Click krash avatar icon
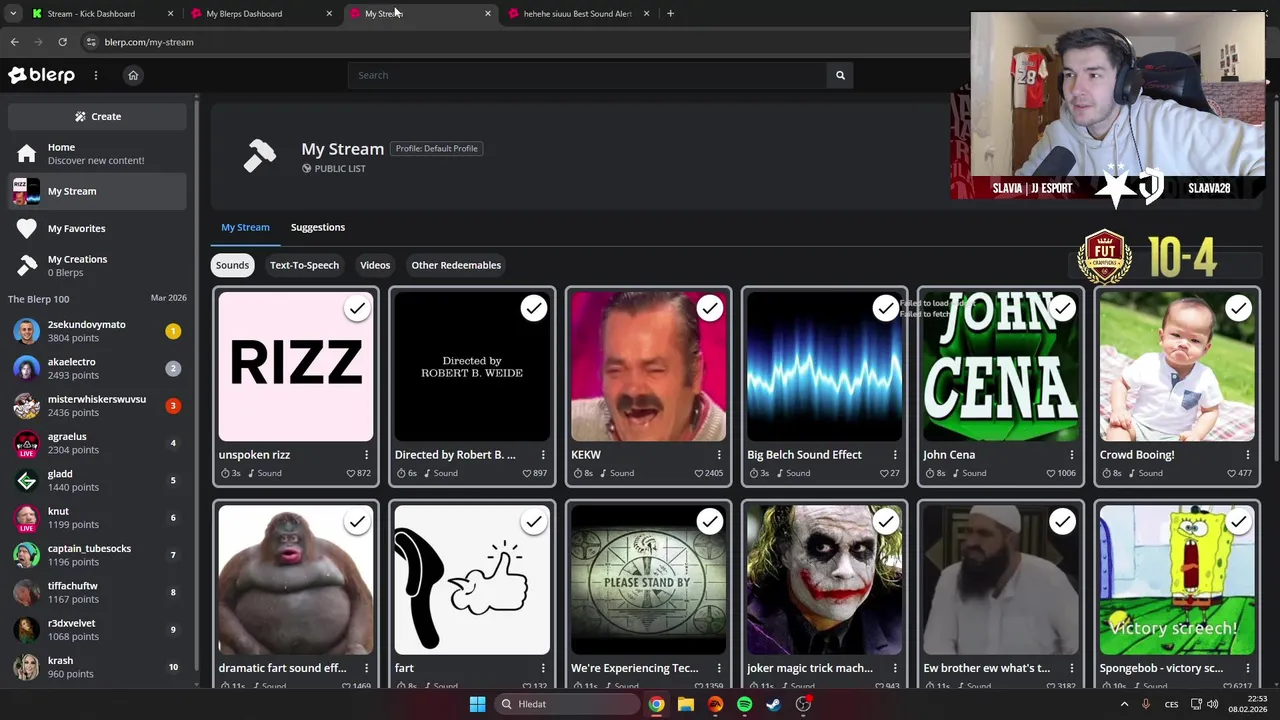This screenshot has height=720, width=1280. point(26,667)
